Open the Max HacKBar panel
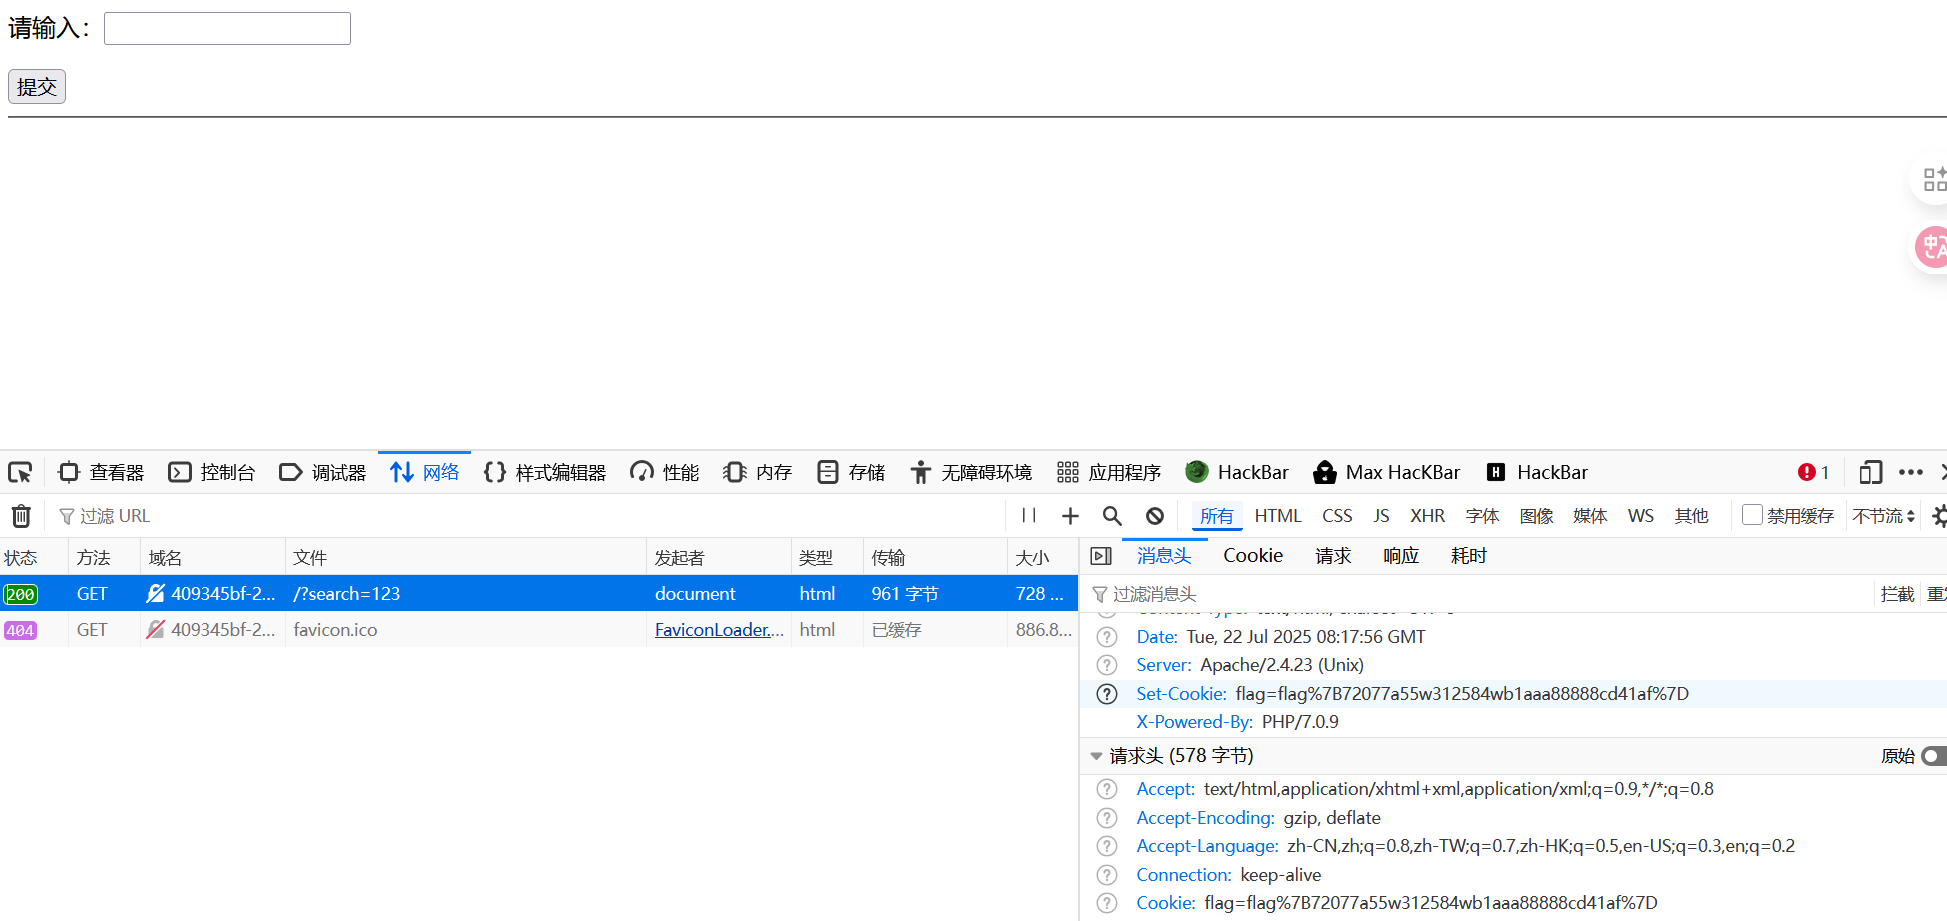This screenshot has height=921, width=1947. click(1386, 472)
